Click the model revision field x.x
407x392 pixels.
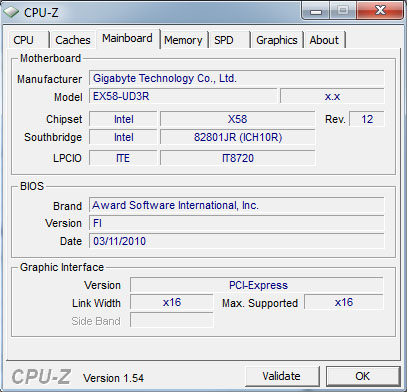click(332, 96)
